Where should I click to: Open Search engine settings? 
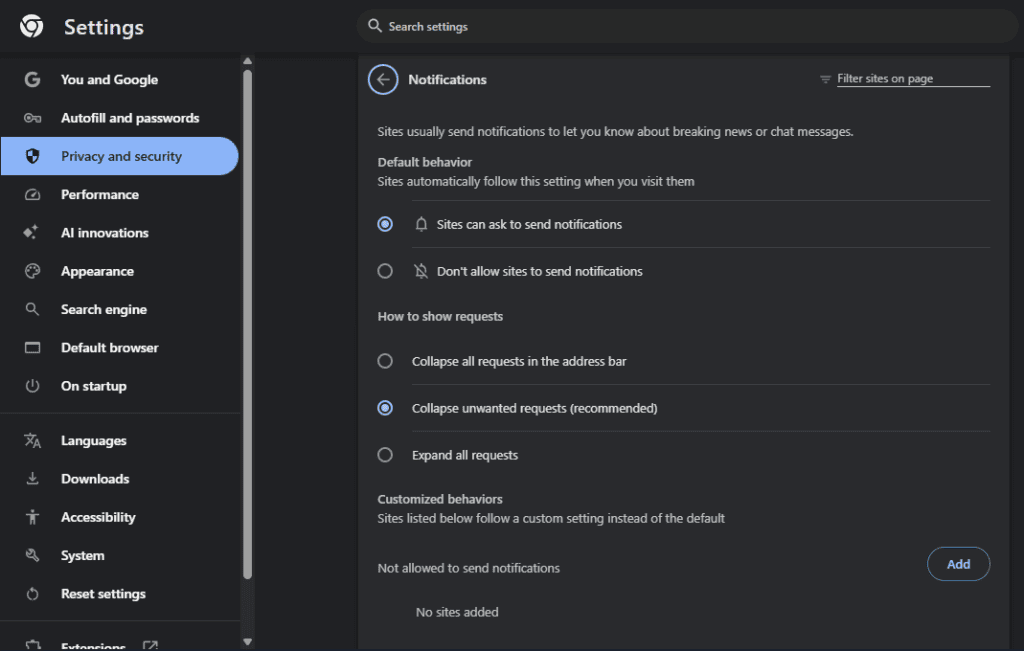(120, 309)
